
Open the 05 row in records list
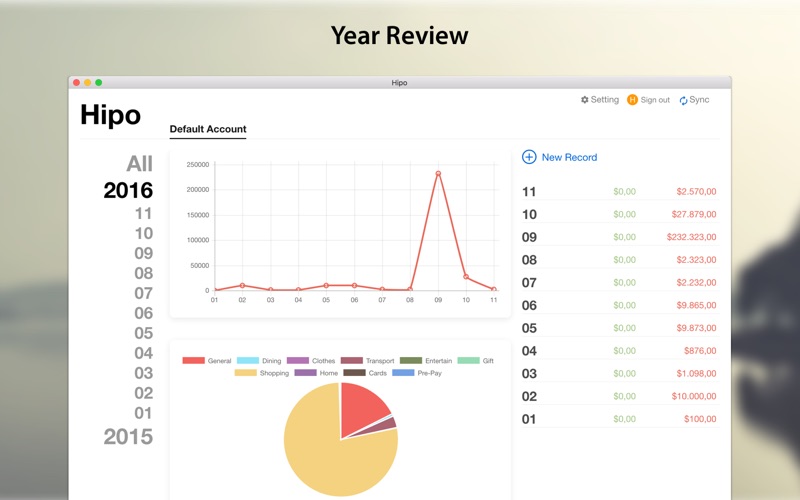(620, 328)
